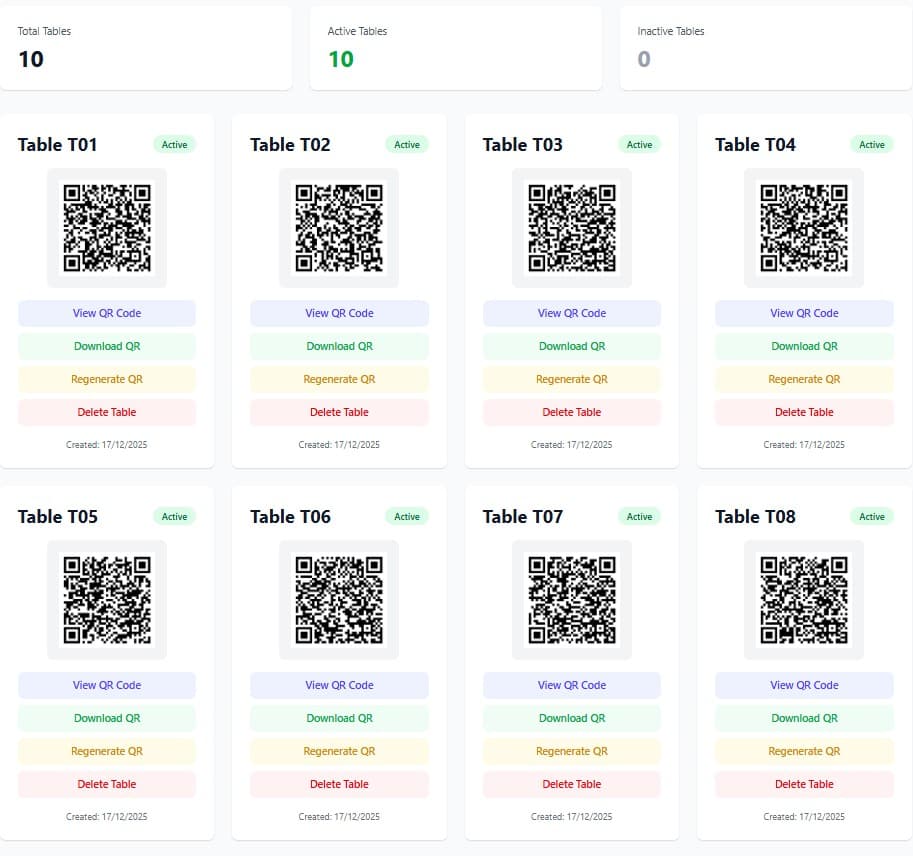Download the QR for Table T08

pos(804,718)
